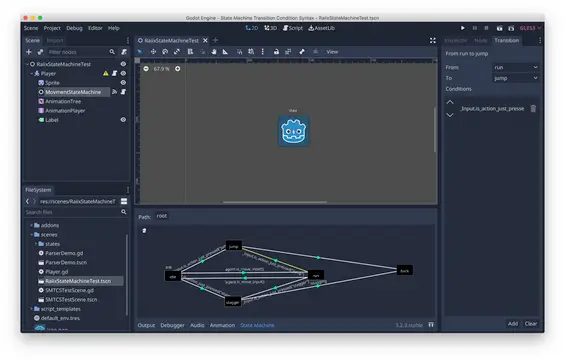This screenshot has width=565, height=360.
Task: Close the RaiixStateMachineTest scene tab
Action: (x=205, y=40)
